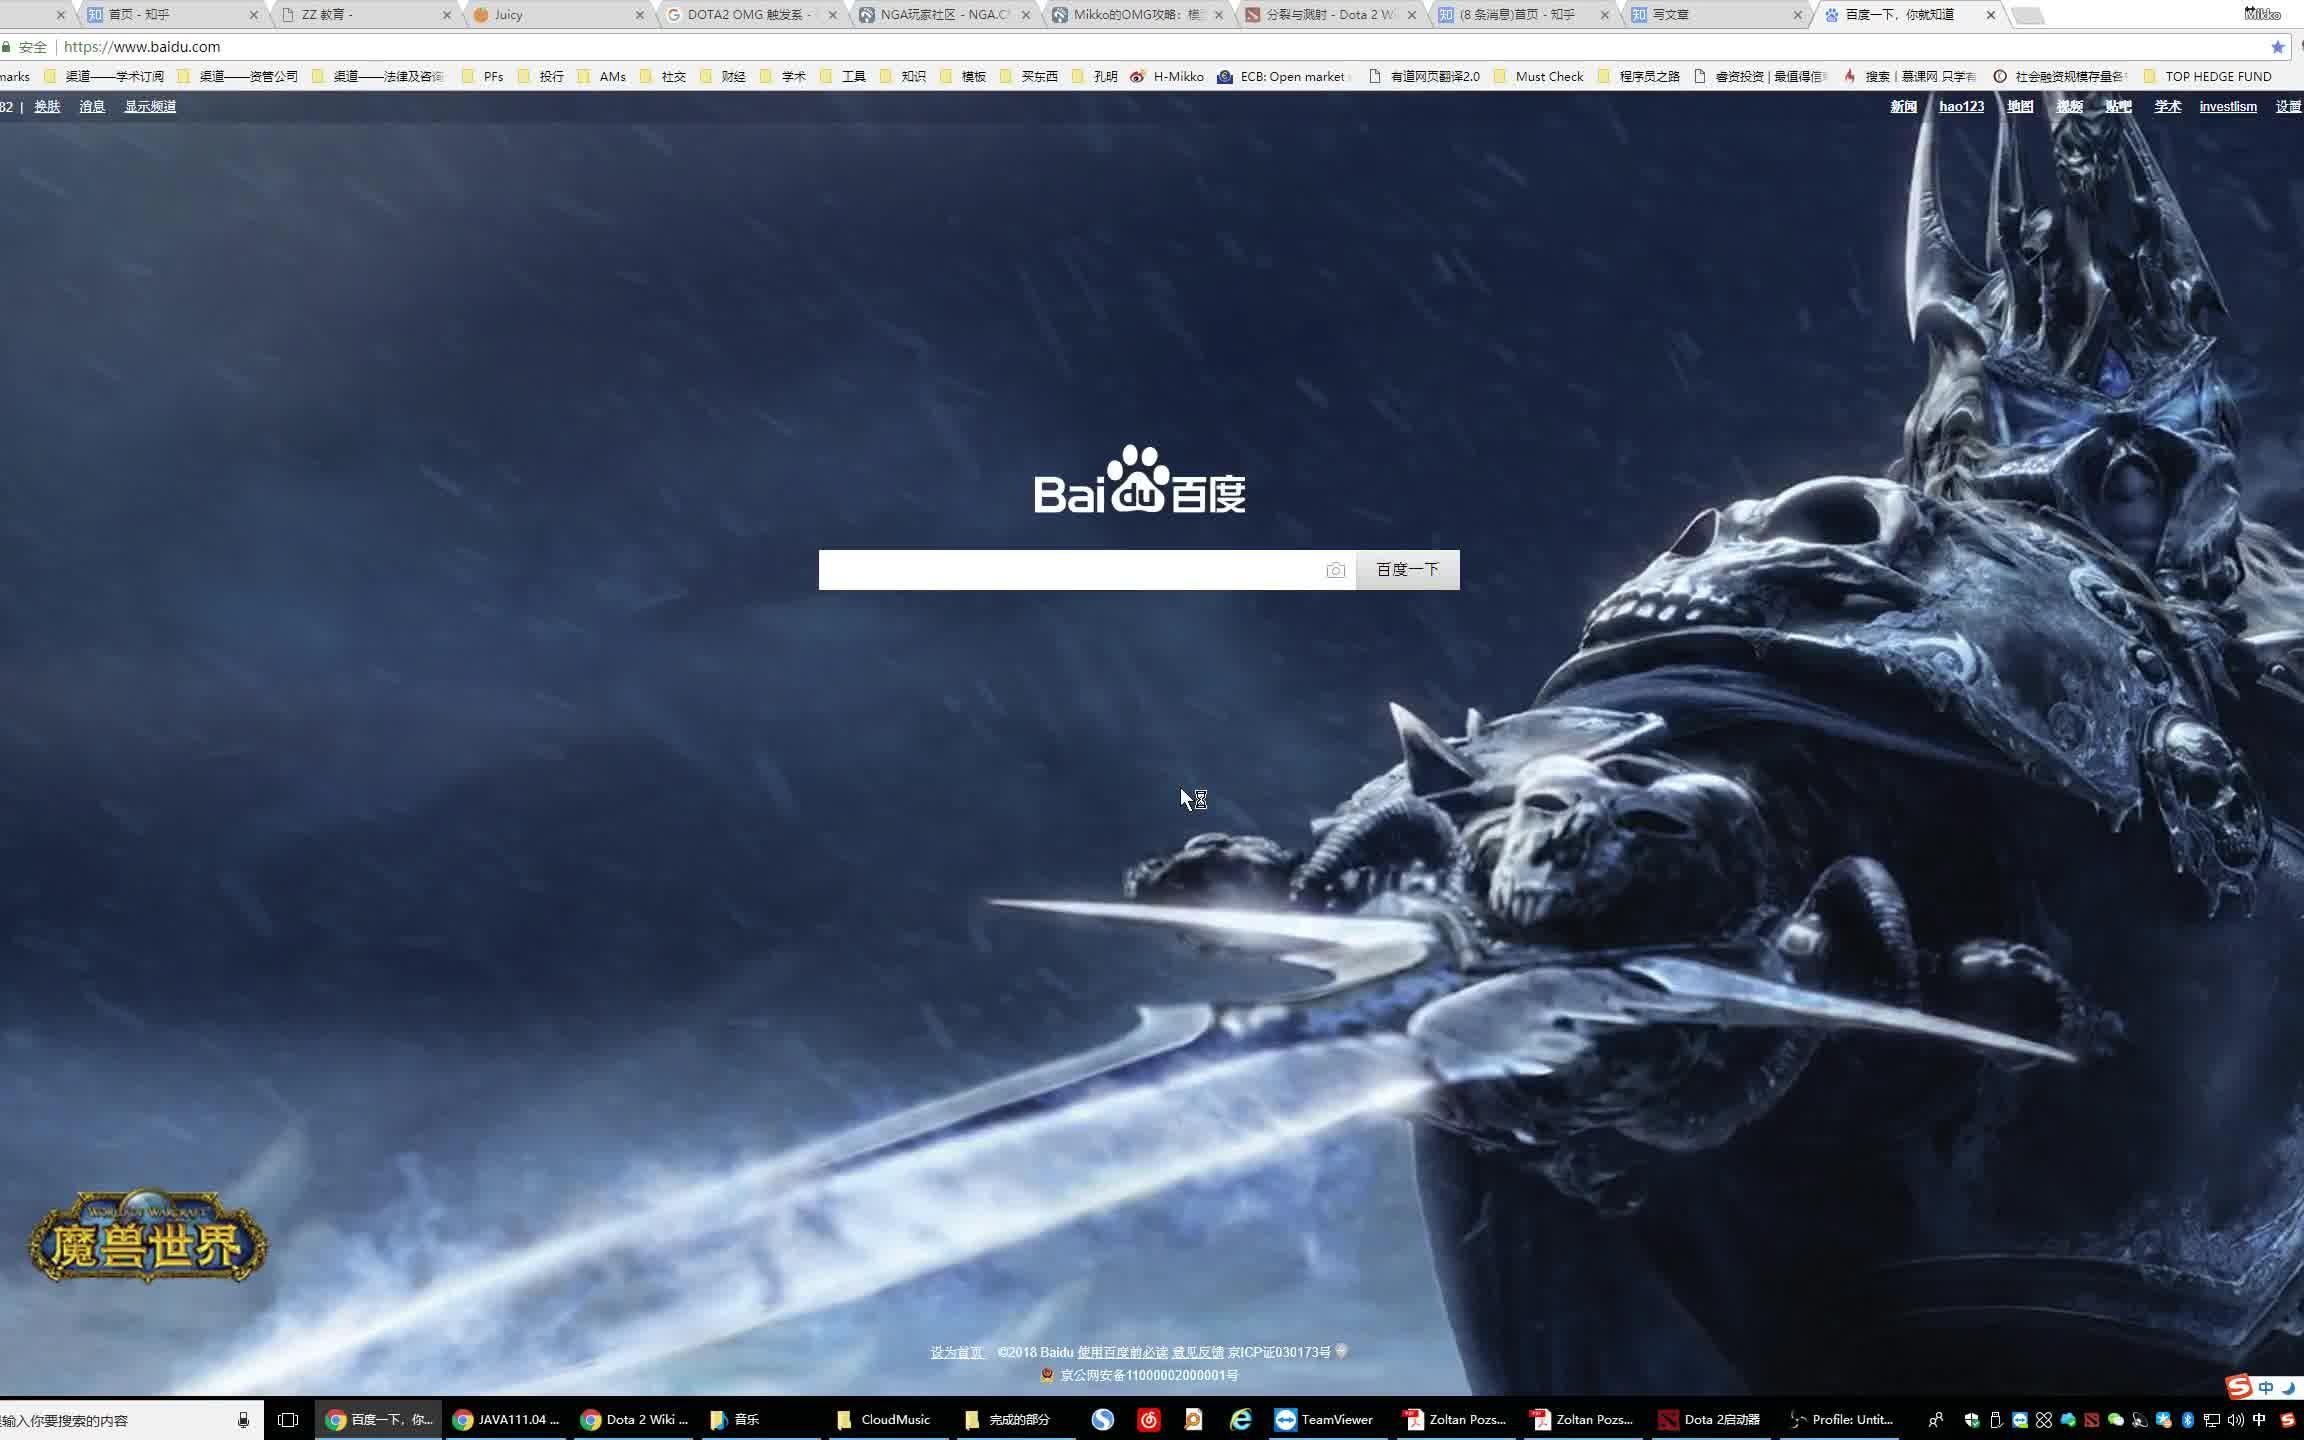2304x1440 pixels.
Task: Open the investlism account link
Action: coord(2228,106)
